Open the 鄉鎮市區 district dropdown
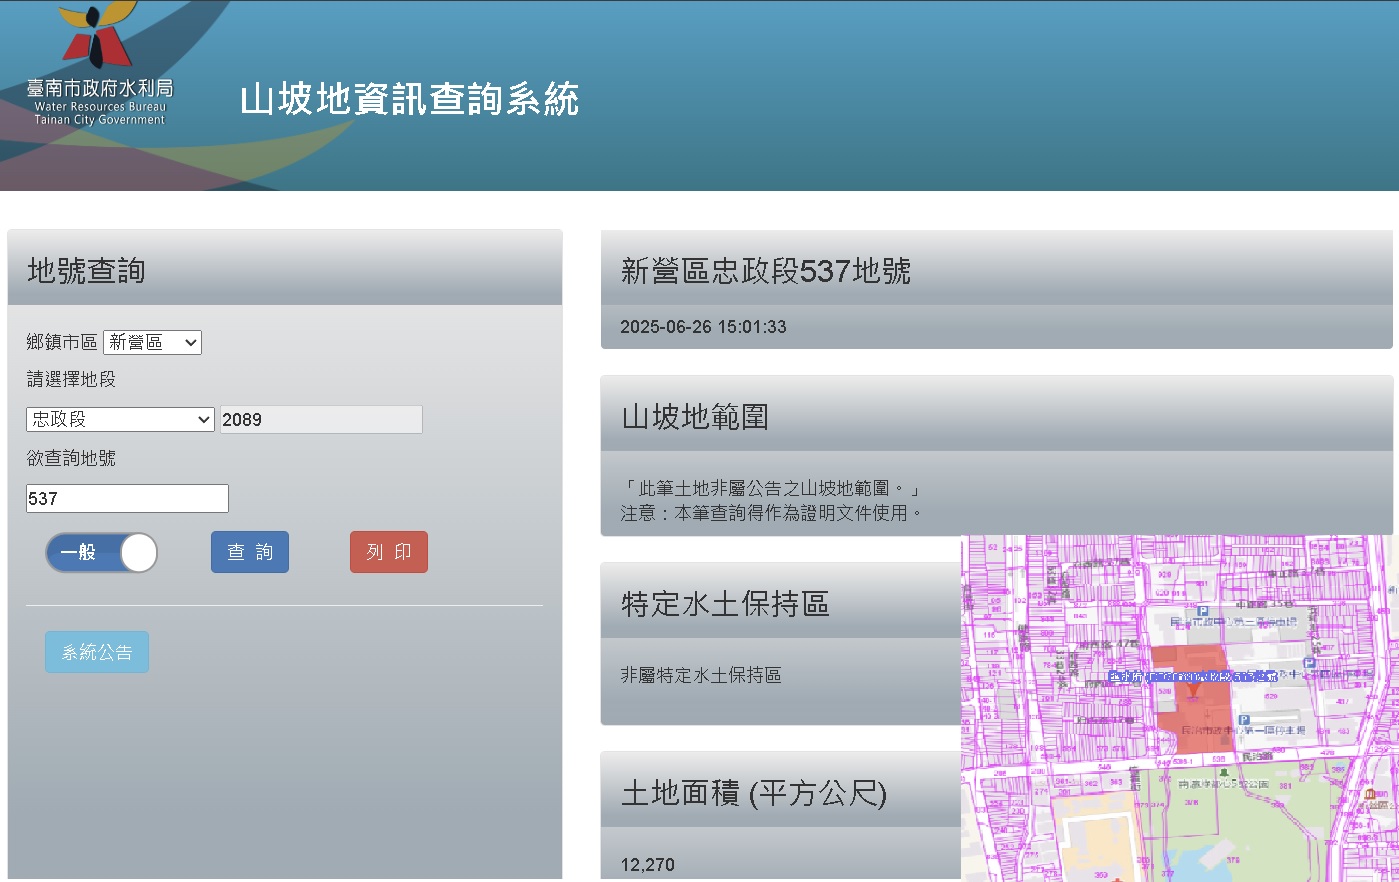 pyautogui.click(x=152, y=342)
